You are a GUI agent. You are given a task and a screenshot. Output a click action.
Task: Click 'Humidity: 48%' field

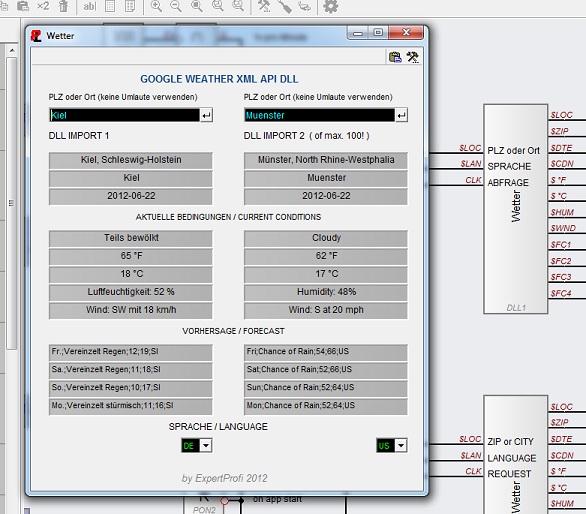coord(326,292)
